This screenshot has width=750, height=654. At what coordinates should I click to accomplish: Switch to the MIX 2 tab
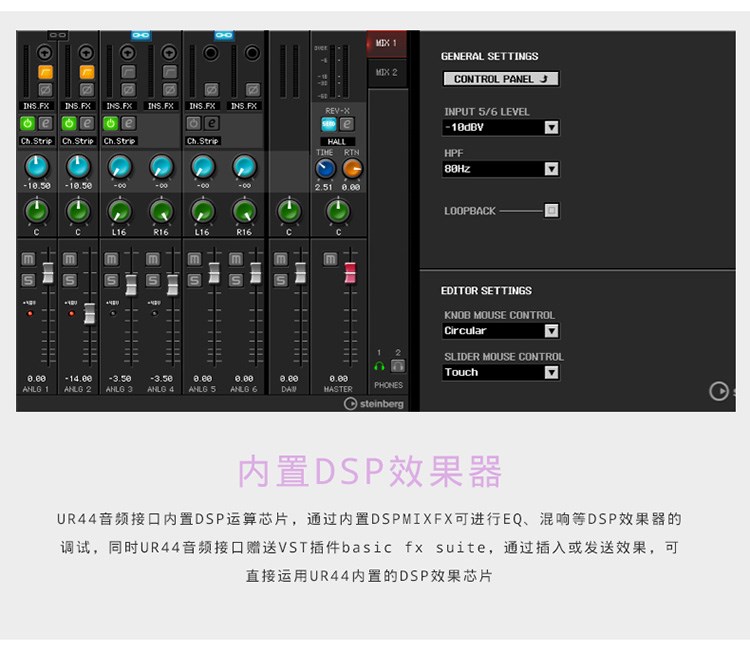click(386, 73)
